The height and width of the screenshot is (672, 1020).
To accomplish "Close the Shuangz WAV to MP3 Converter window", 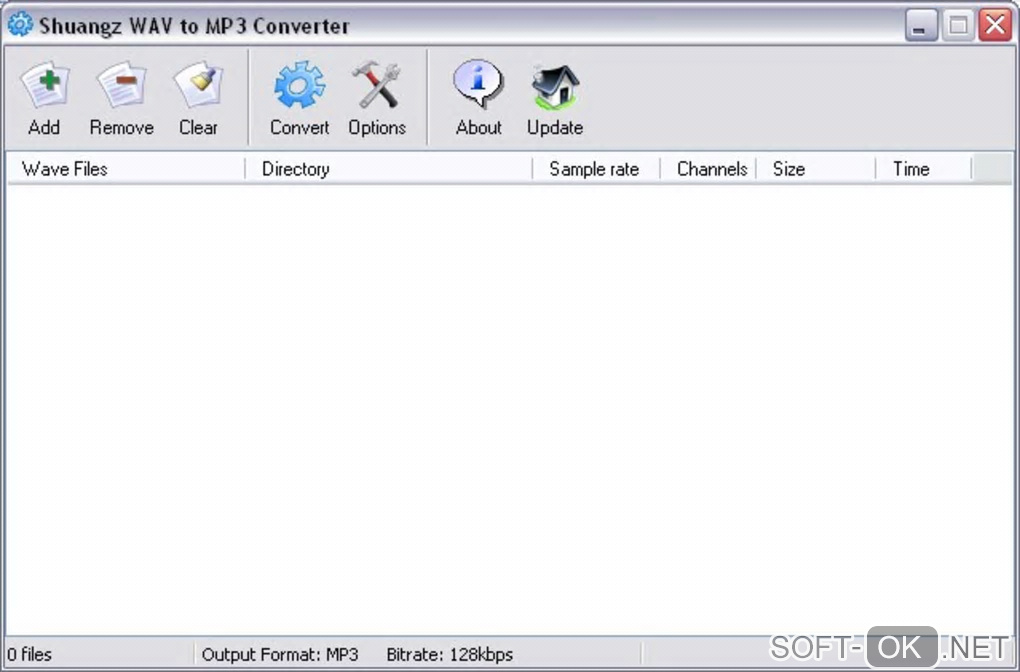I will point(995,25).
